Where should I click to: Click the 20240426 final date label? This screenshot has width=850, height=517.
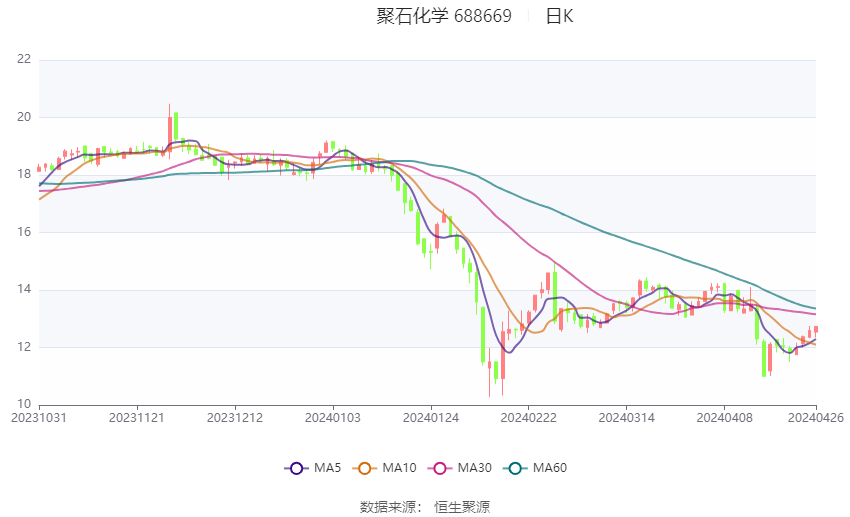click(x=816, y=417)
